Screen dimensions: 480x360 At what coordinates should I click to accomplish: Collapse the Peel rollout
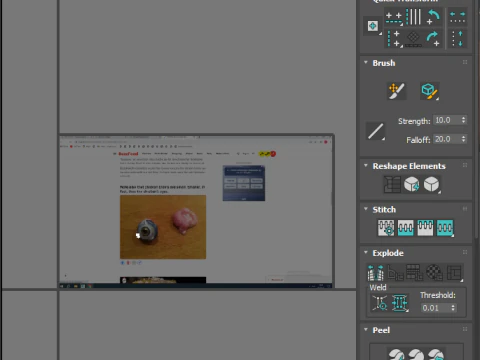pyautogui.click(x=366, y=329)
